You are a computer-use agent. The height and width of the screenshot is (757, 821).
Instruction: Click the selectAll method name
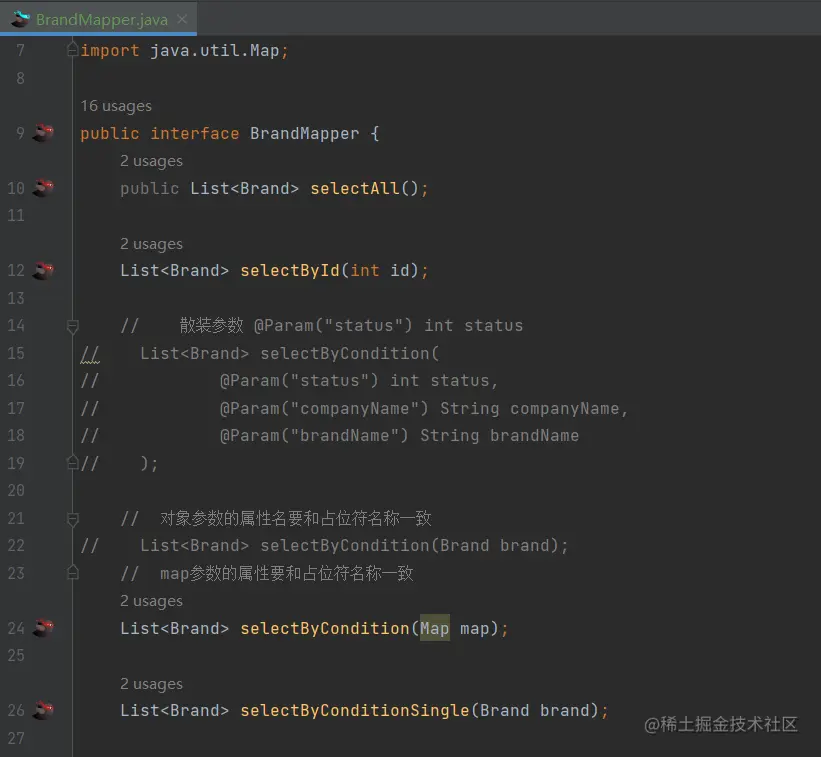(355, 188)
